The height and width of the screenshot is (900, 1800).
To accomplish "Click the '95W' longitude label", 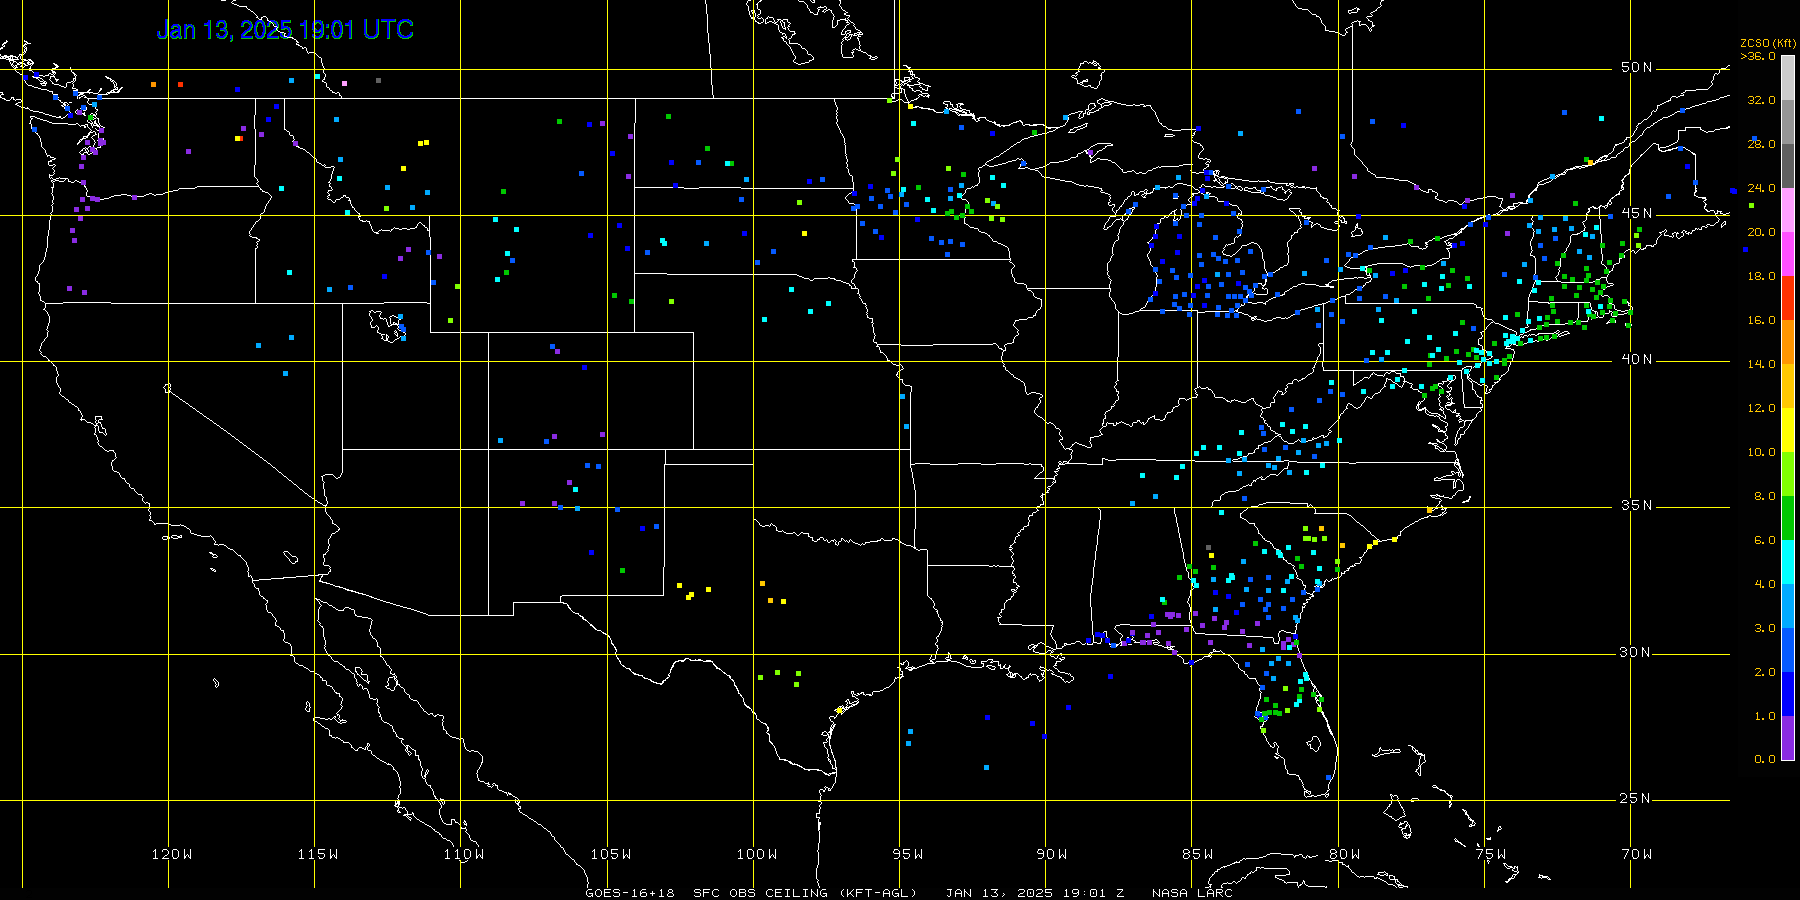I will 908,854.
